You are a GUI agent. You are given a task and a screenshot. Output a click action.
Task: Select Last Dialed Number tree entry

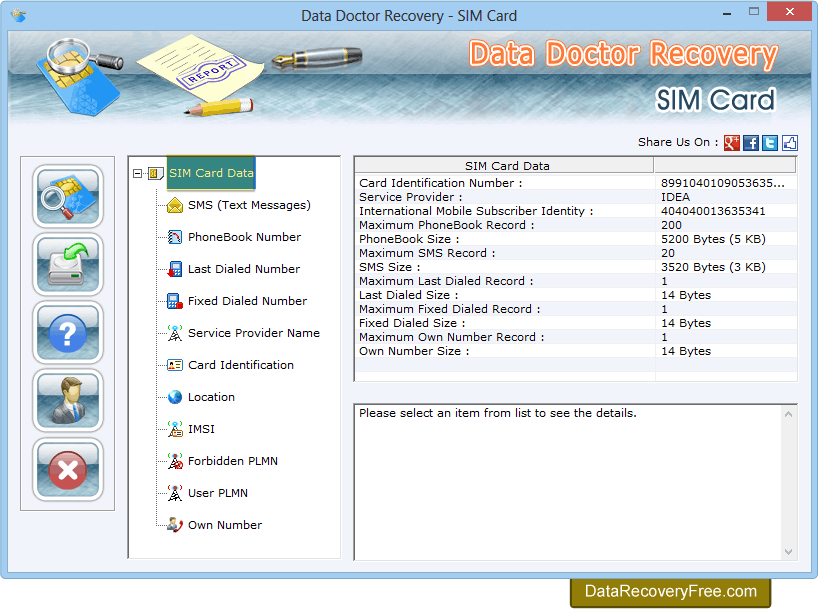tap(244, 269)
